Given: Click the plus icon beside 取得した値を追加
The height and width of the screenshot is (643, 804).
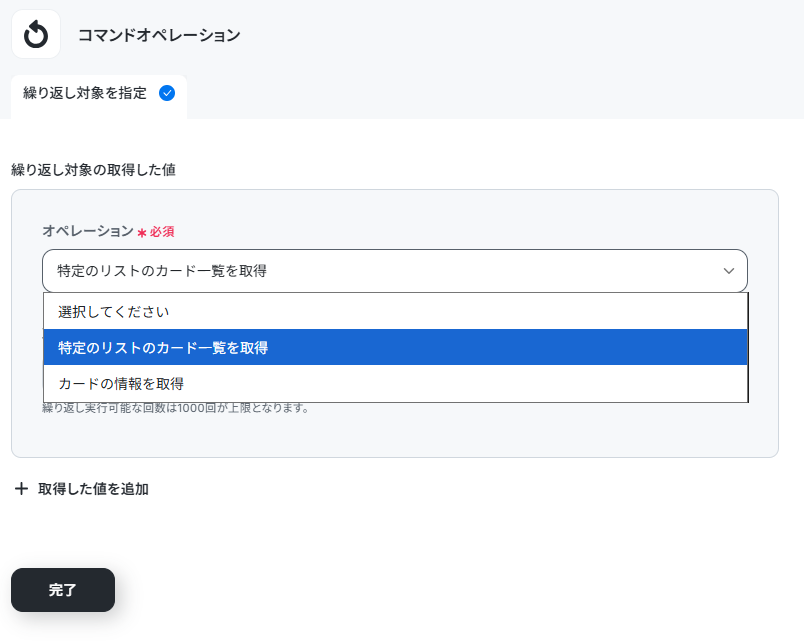Looking at the screenshot, I should [22, 489].
